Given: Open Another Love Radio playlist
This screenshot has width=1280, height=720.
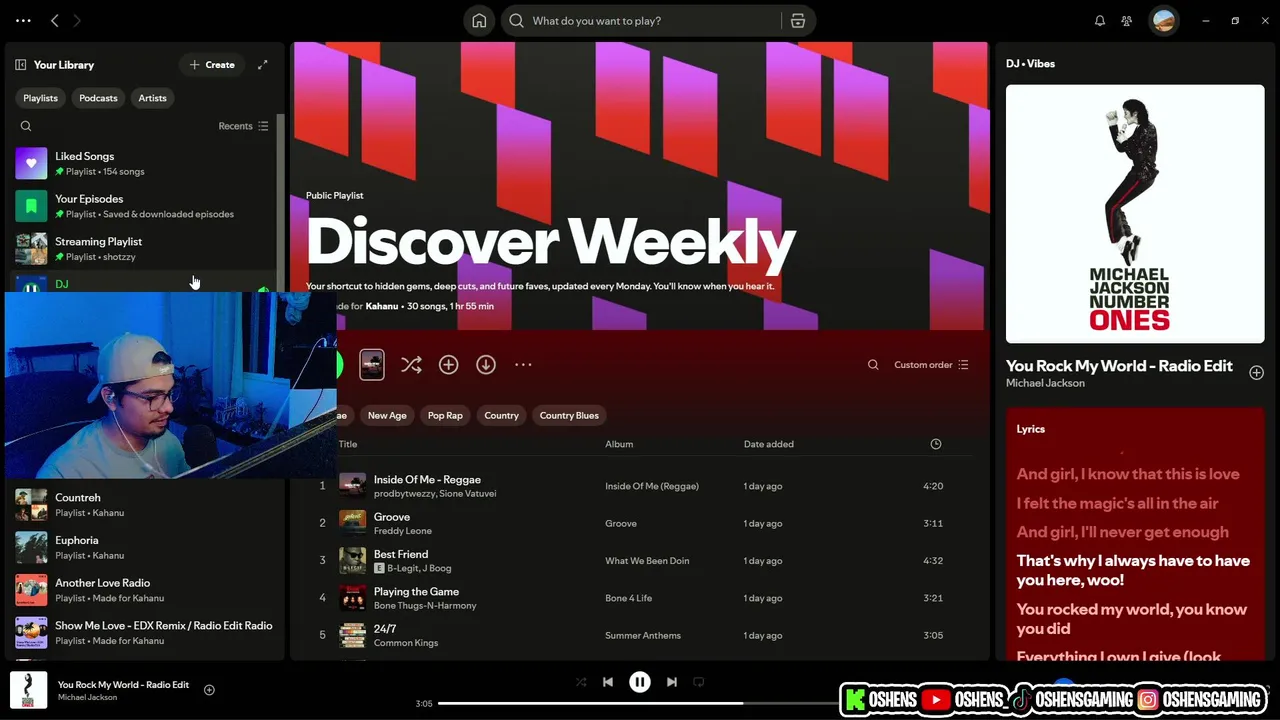Looking at the screenshot, I should click(x=145, y=590).
